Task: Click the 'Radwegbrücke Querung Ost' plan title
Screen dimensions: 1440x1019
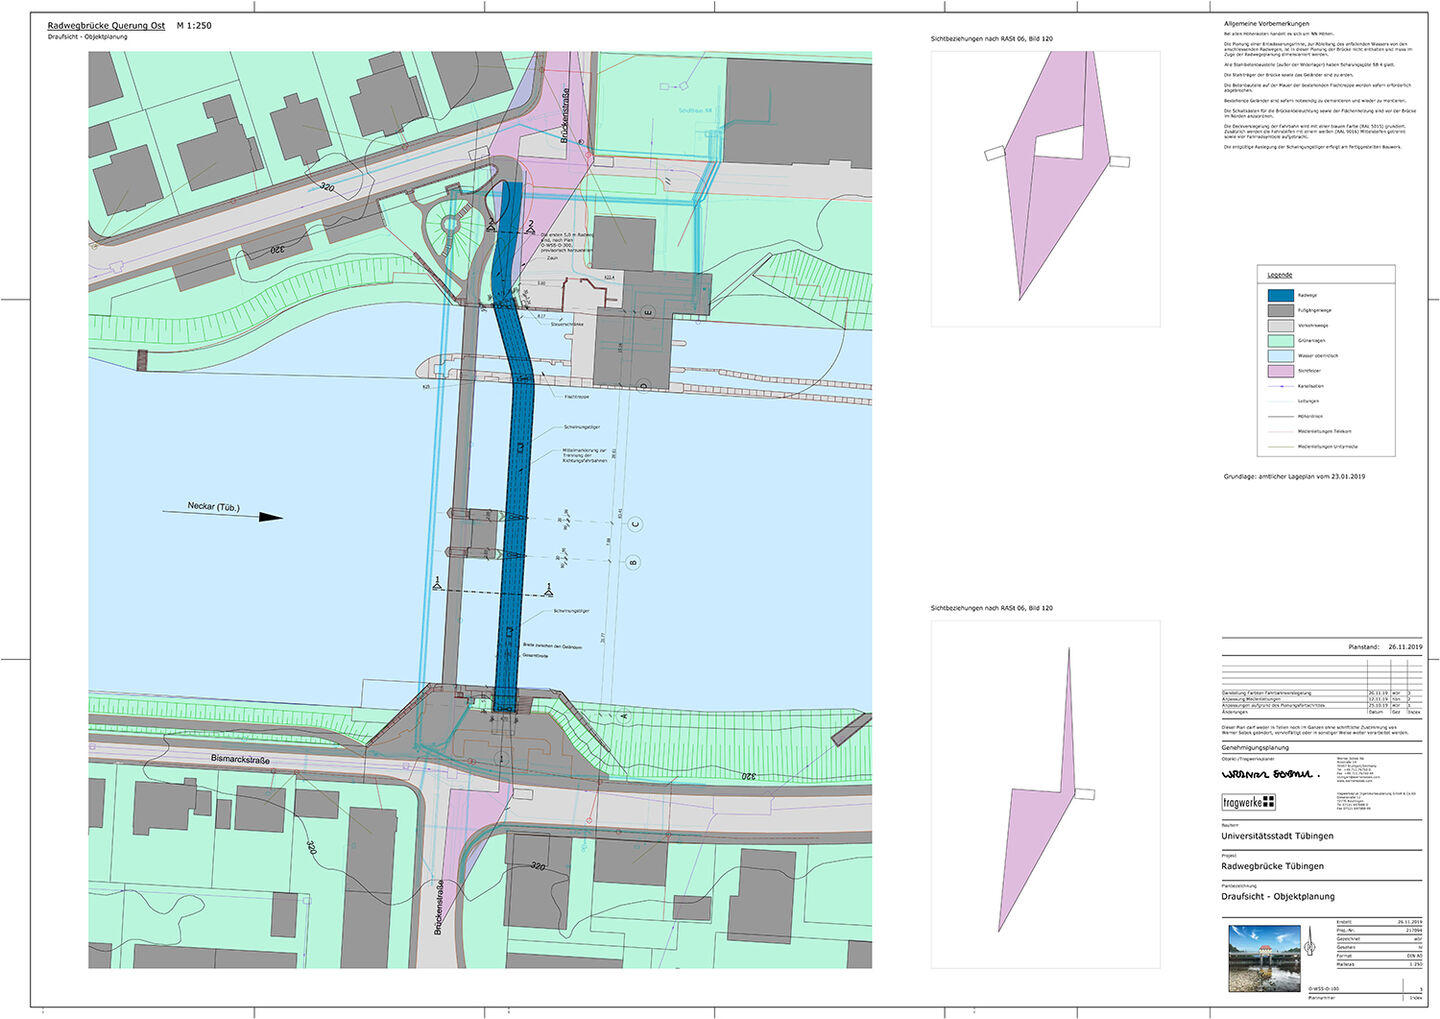Action: click(x=106, y=25)
